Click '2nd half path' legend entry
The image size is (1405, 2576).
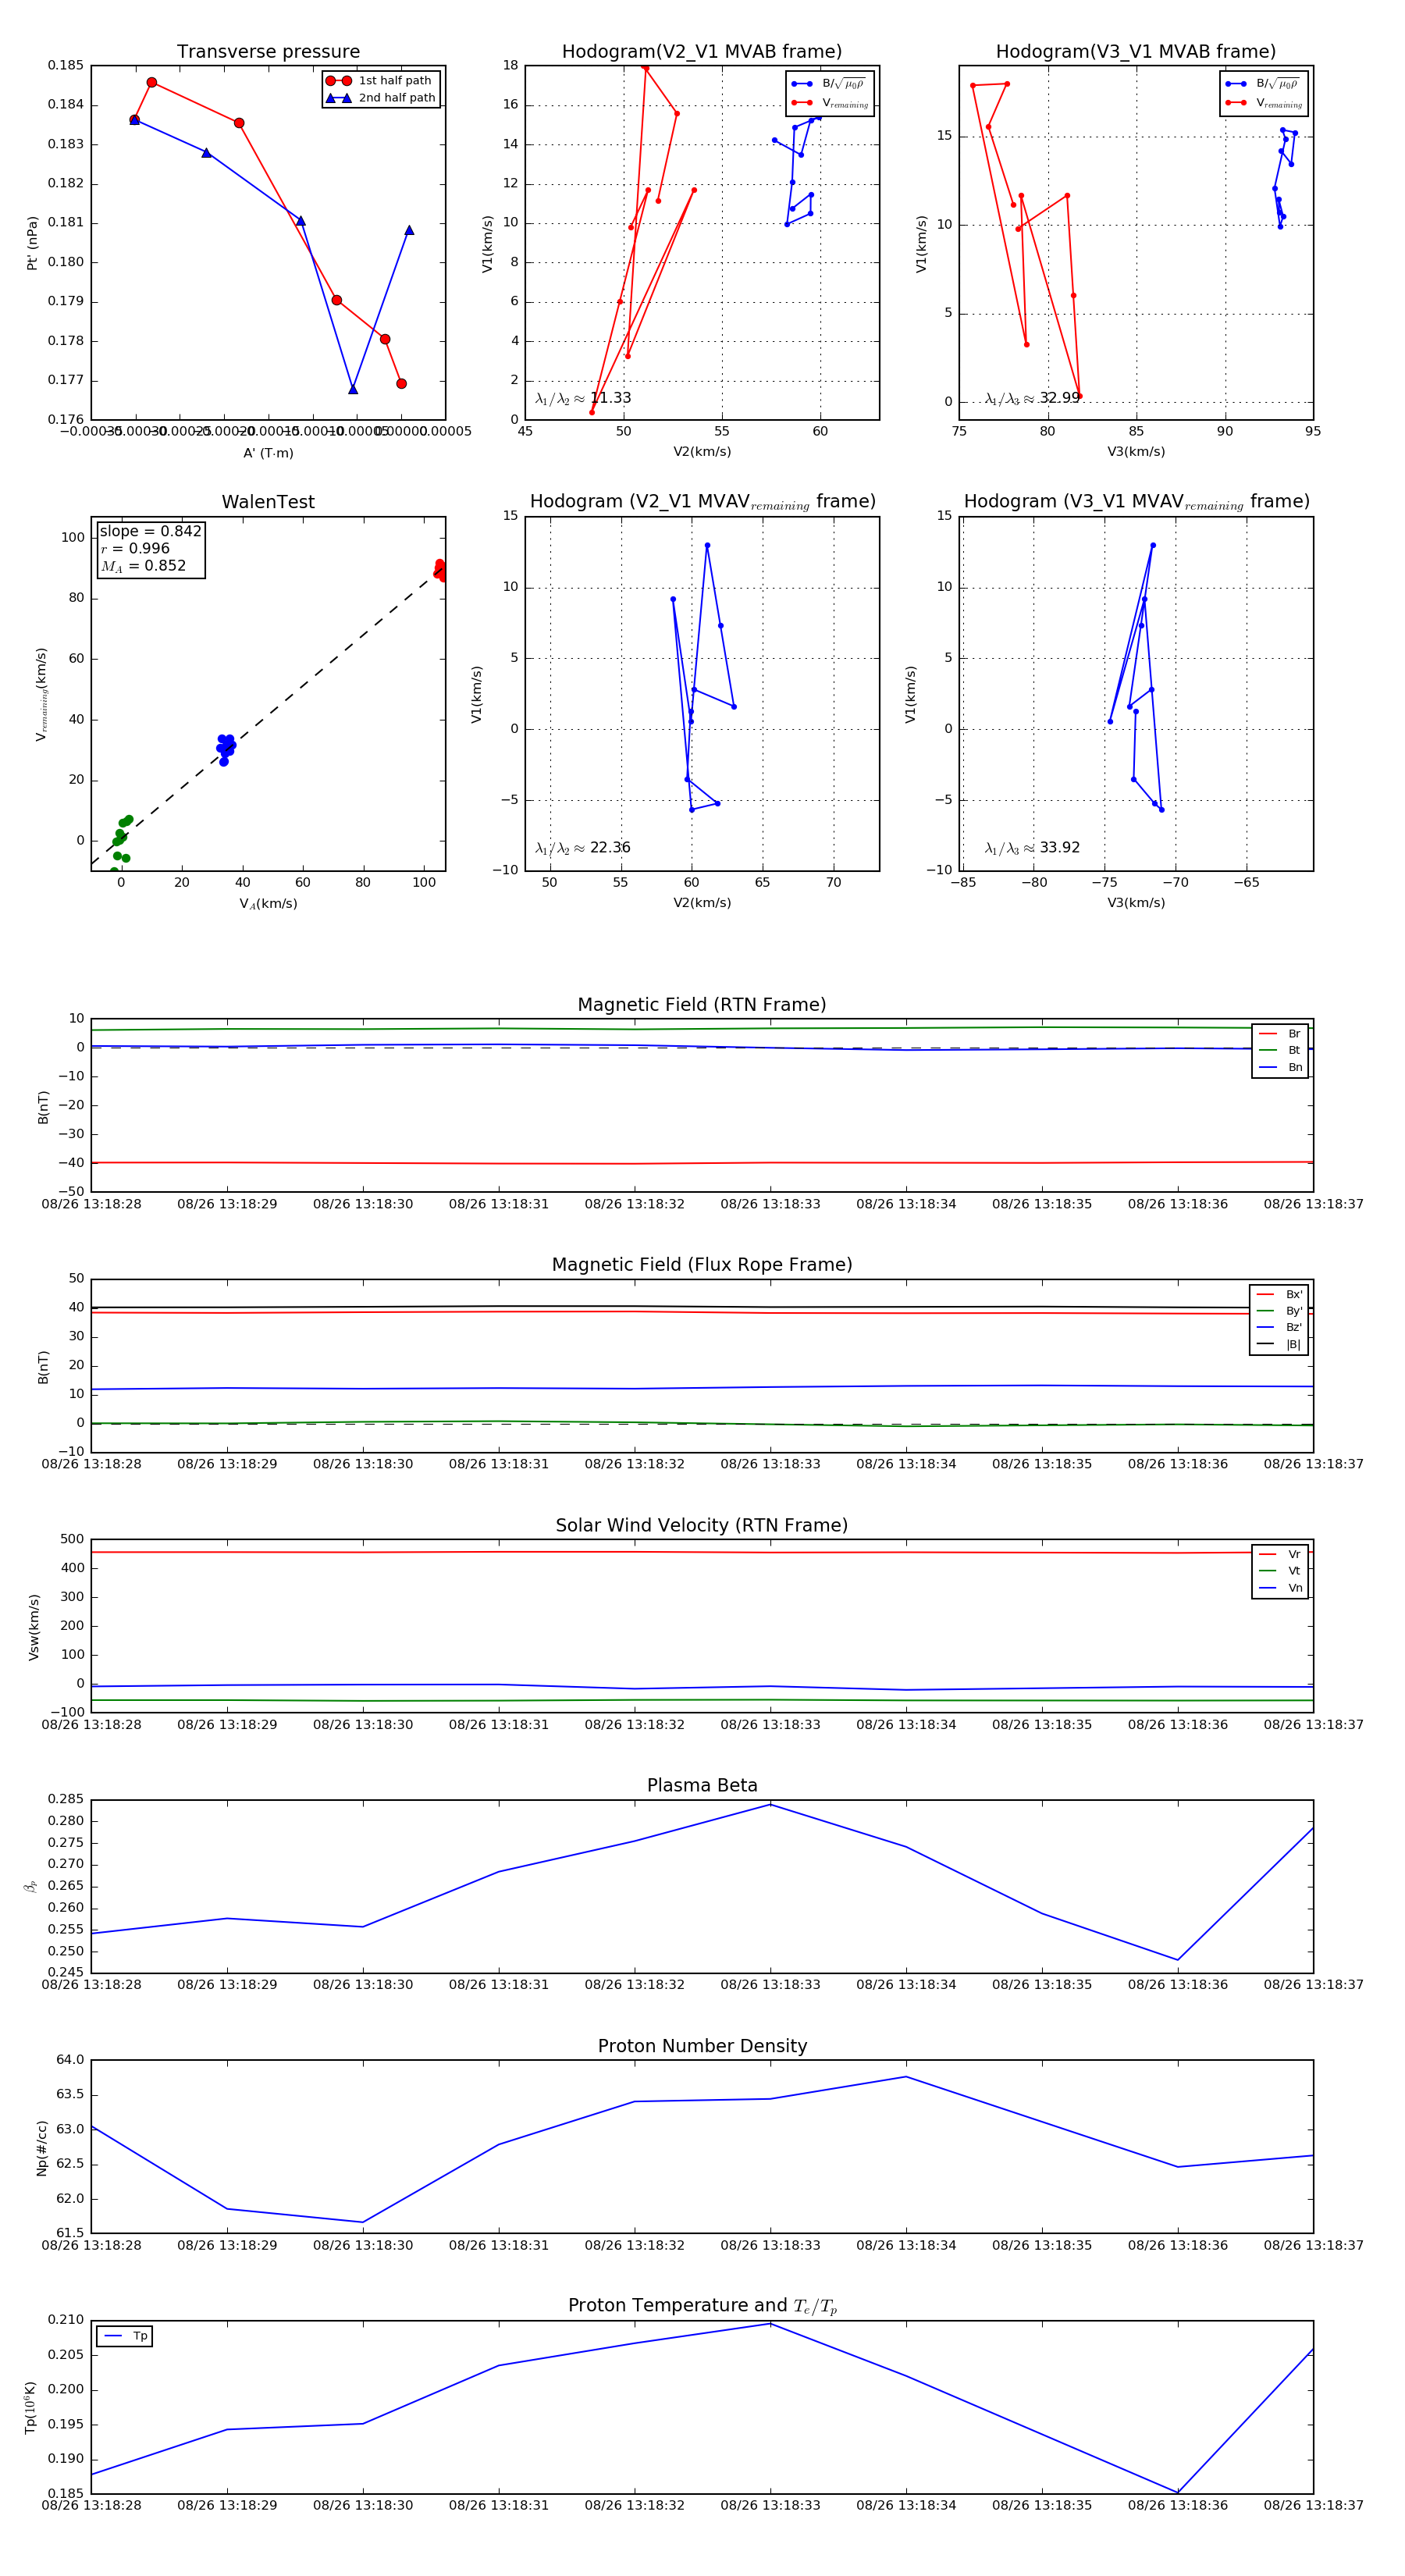tap(381, 98)
